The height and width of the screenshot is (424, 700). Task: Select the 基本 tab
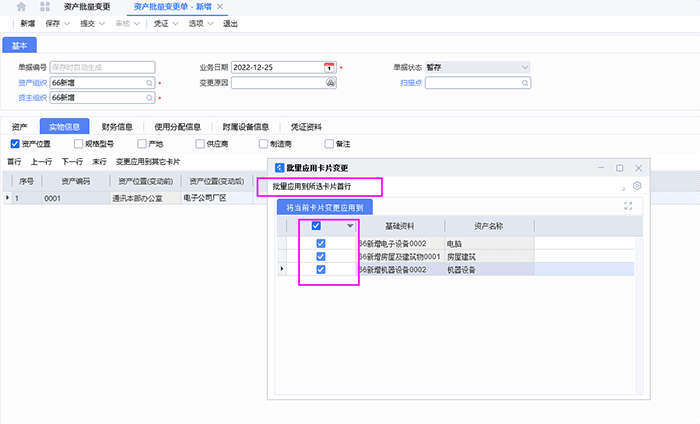(19, 46)
